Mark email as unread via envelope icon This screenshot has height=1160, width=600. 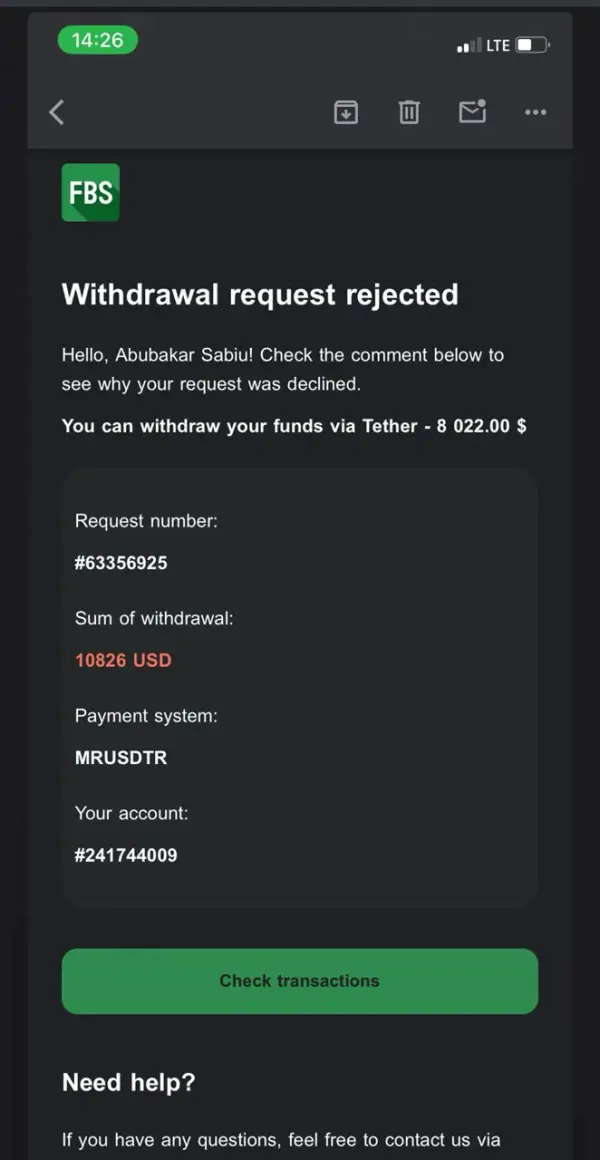click(472, 111)
